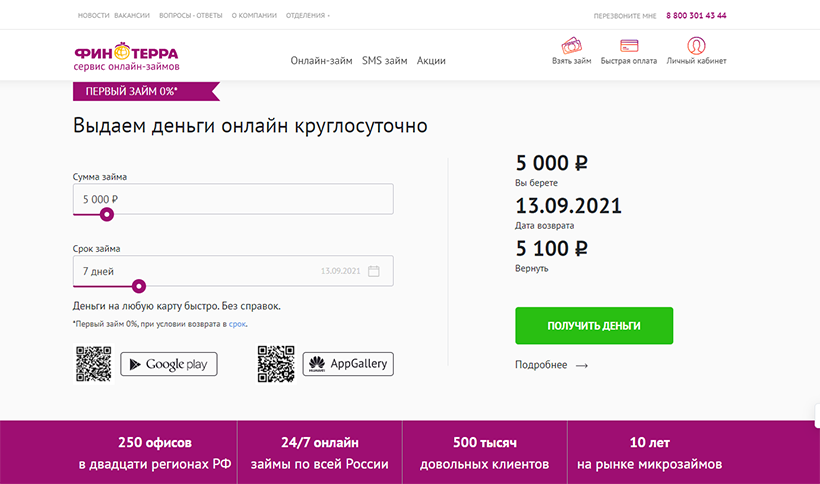Click the AppGallery QR code

(x=276, y=364)
